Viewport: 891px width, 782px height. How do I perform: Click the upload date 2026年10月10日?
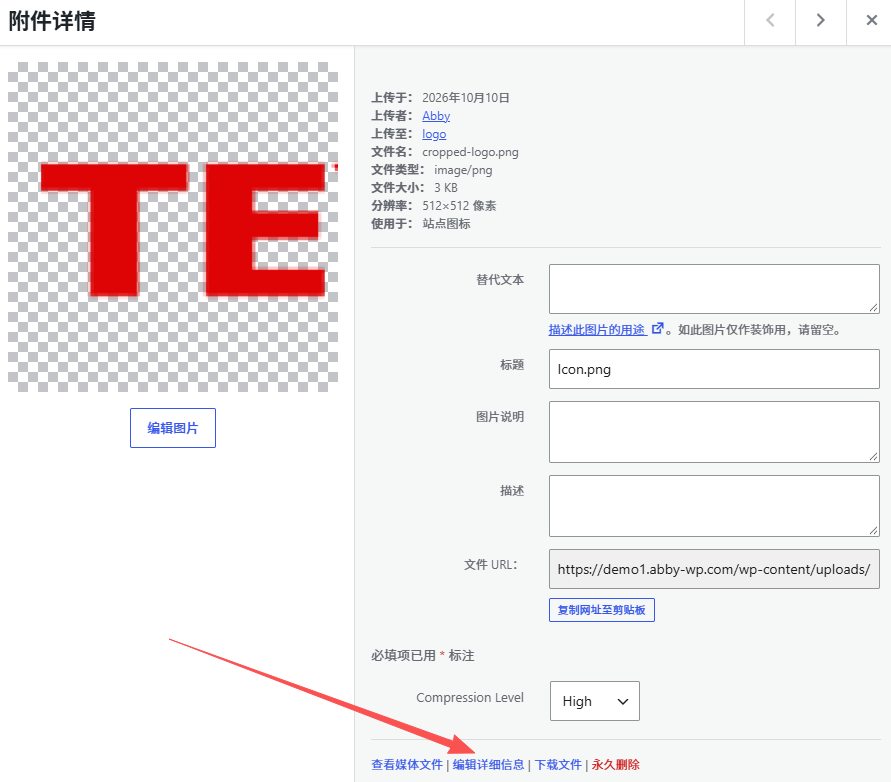[465, 98]
